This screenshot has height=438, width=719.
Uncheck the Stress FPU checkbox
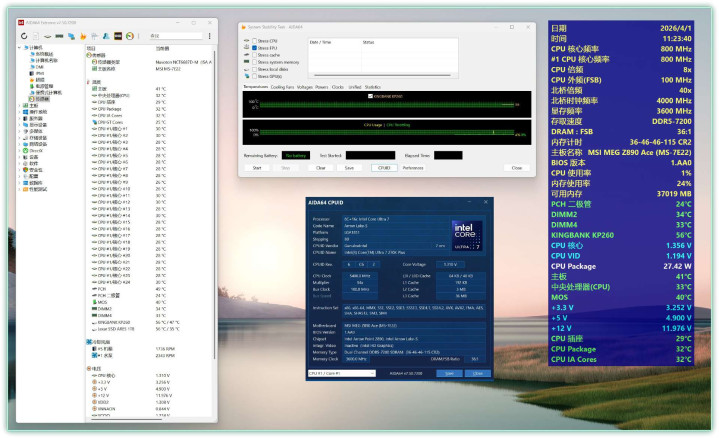(x=254, y=48)
